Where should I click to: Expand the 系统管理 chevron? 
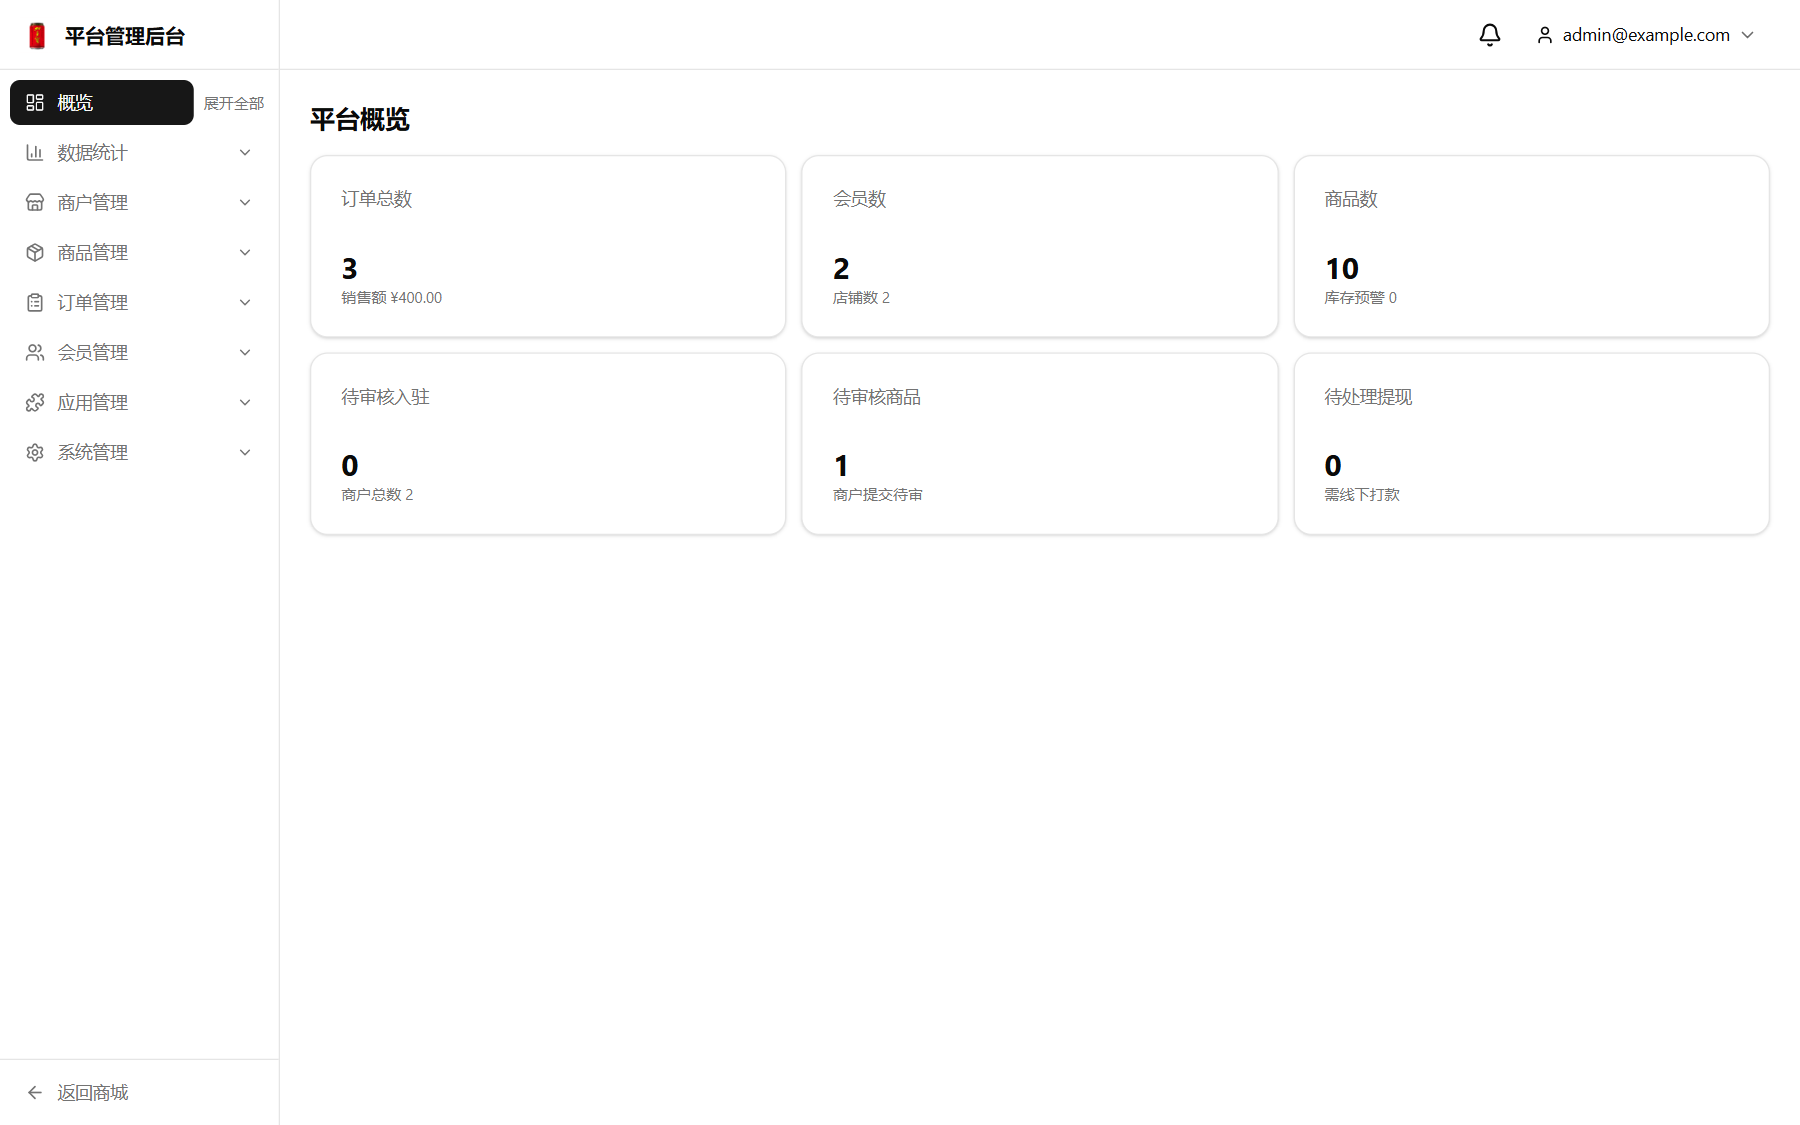click(245, 452)
